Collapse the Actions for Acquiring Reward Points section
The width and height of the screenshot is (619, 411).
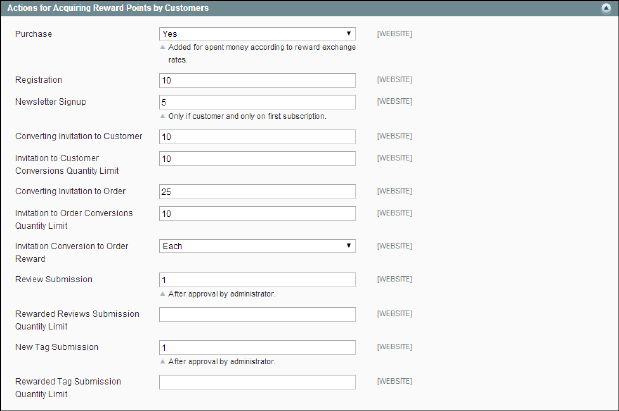pyautogui.click(x=605, y=8)
